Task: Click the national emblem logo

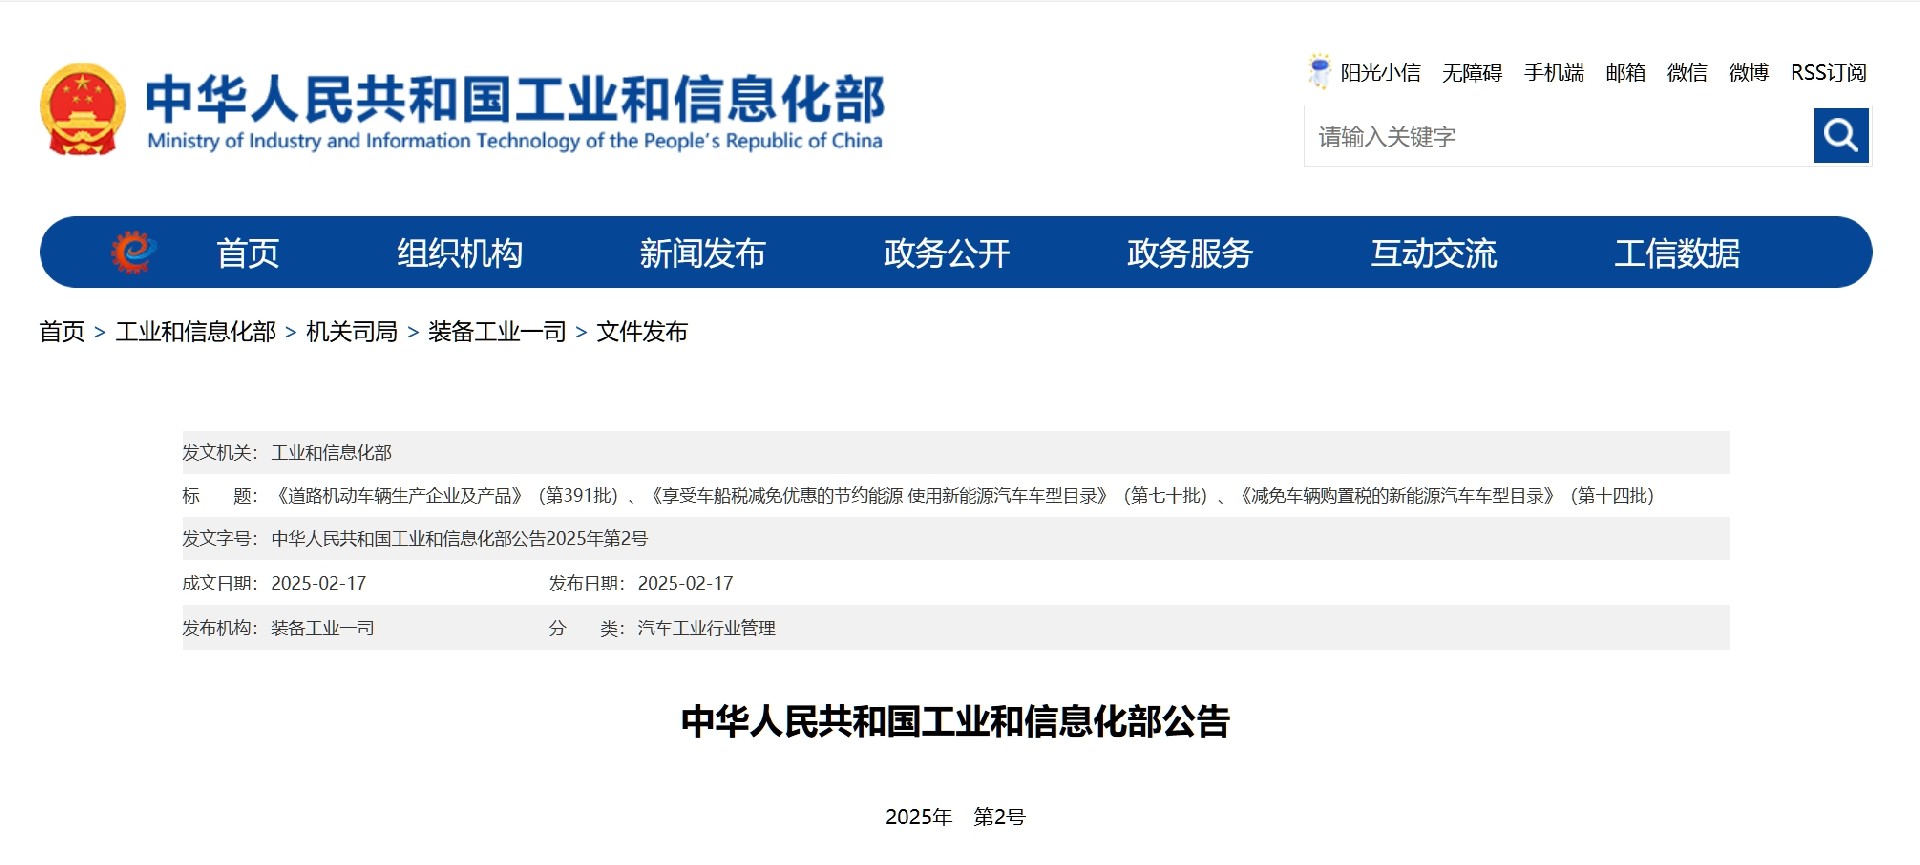Action: pyautogui.click(x=83, y=110)
